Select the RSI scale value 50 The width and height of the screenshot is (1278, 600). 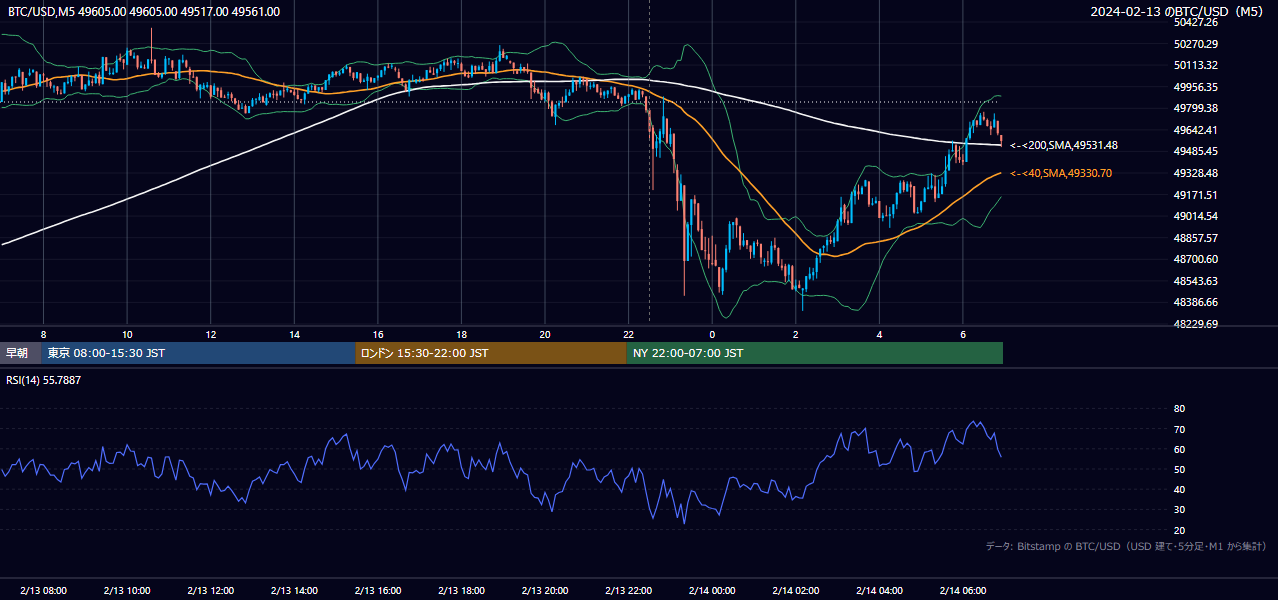click(1179, 469)
